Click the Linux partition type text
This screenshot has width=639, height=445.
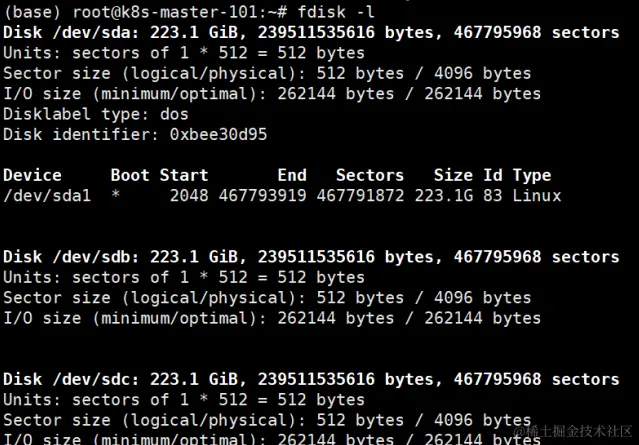[537, 196]
